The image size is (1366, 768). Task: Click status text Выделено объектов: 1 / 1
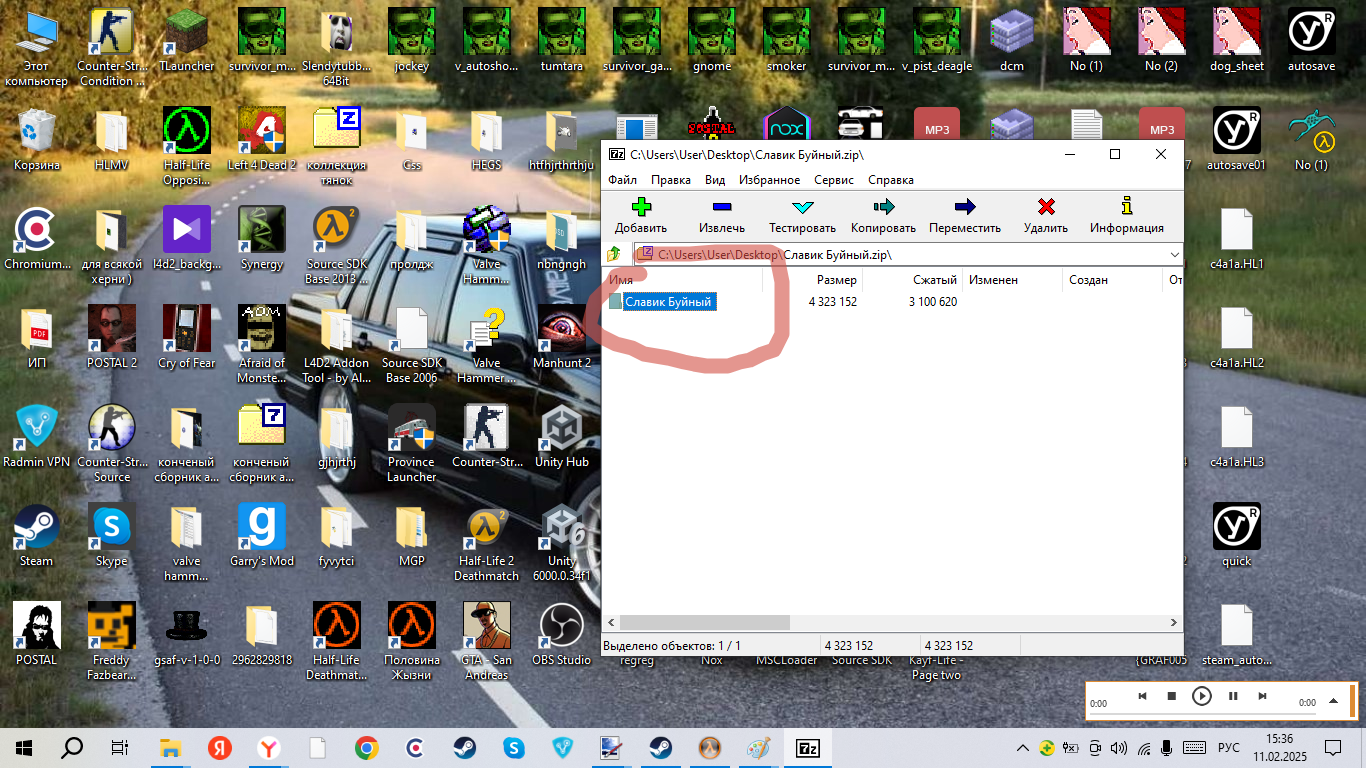pos(672,646)
